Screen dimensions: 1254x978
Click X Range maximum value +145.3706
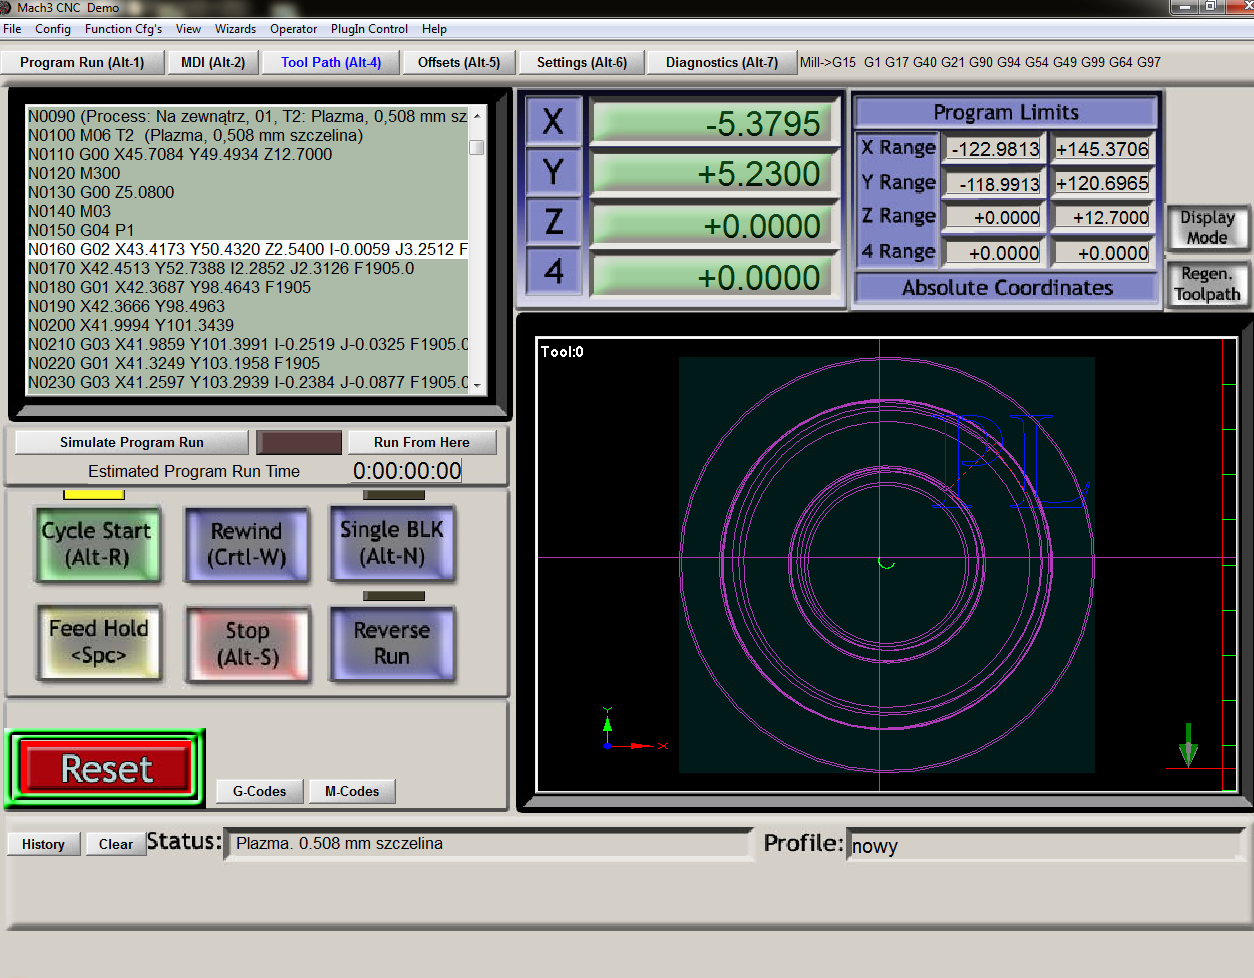[x=1102, y=149]
